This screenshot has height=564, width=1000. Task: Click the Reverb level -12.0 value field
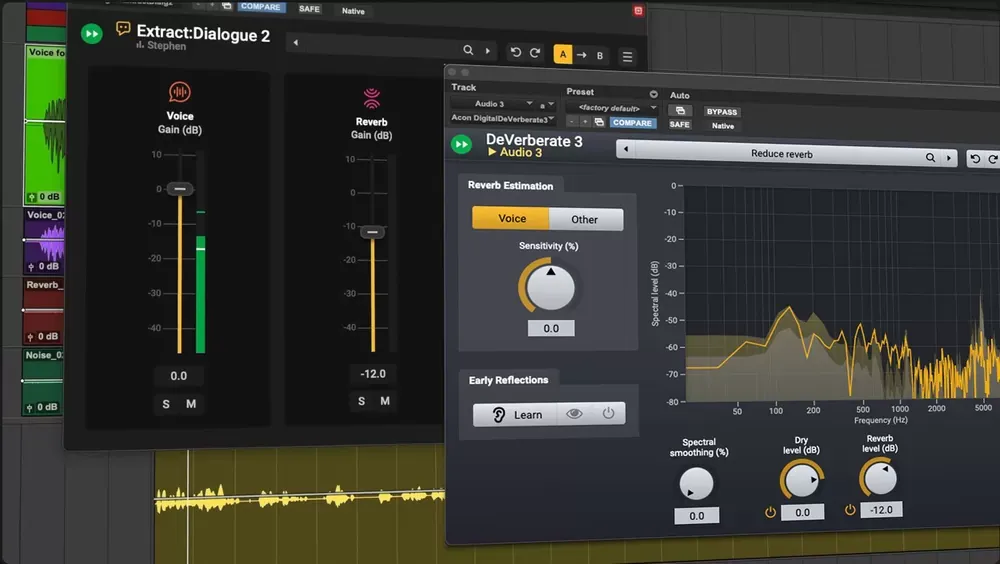pyautogui.click(x=881, y=510)
